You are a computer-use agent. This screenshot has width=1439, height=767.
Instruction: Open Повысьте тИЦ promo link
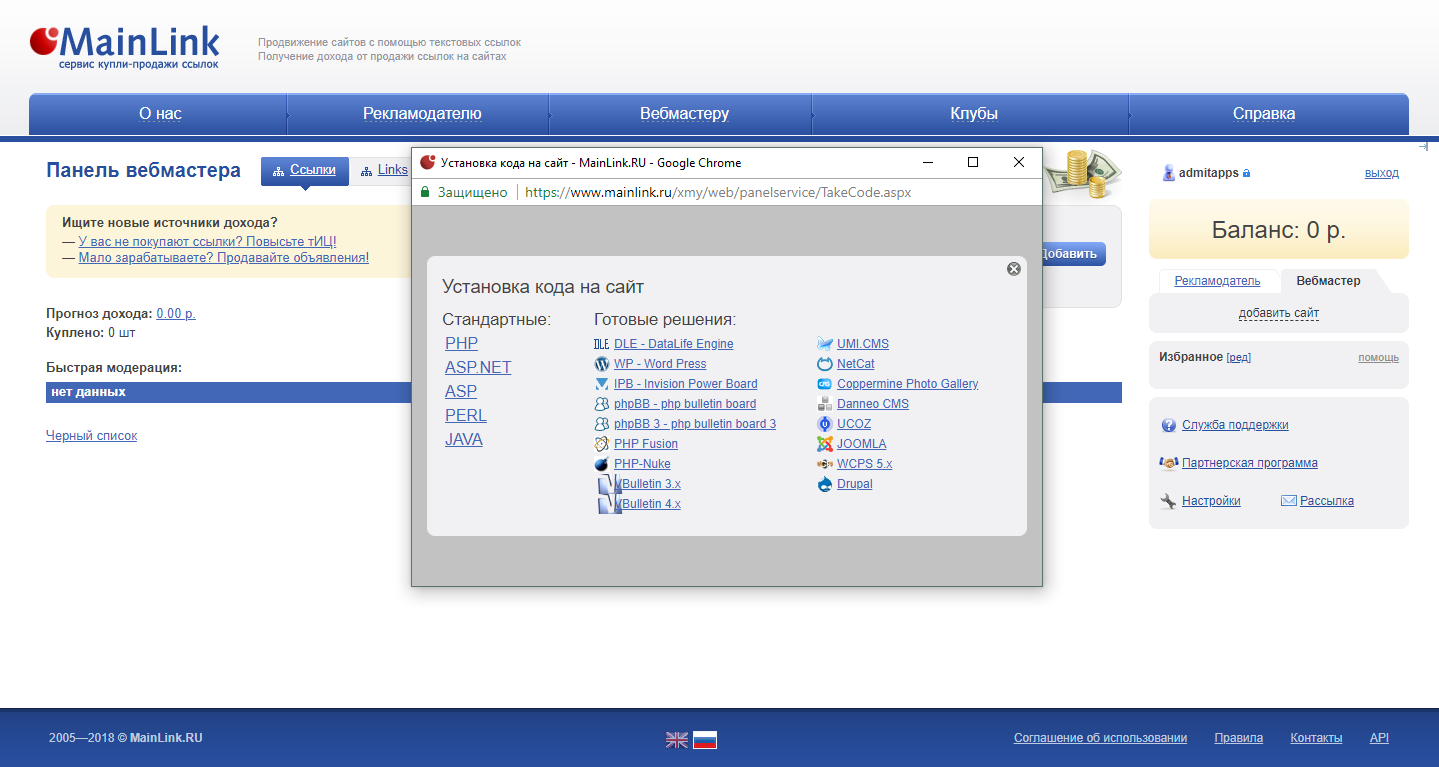(x=208, y=241)
